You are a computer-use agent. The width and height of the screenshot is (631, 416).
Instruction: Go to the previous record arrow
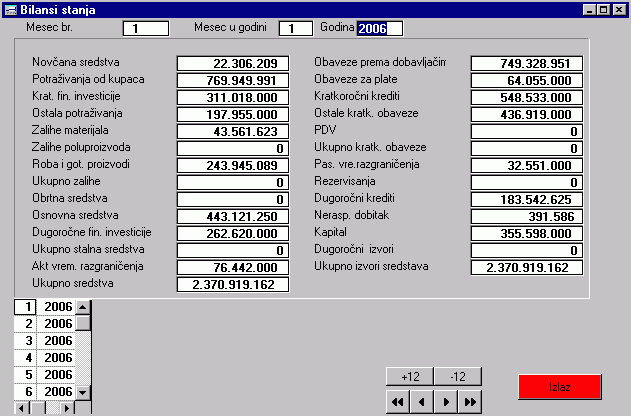pos(422,402)
